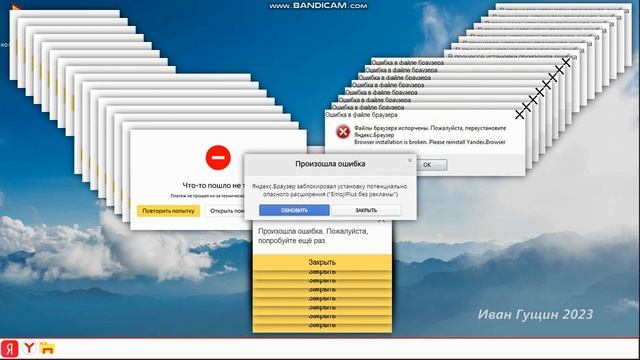The image size is (640, 360).
Task: Click the message 'Произошла ошибка. Пожалуйста, попробуйте ещё раз.'
Action: (x=313, y=236)
